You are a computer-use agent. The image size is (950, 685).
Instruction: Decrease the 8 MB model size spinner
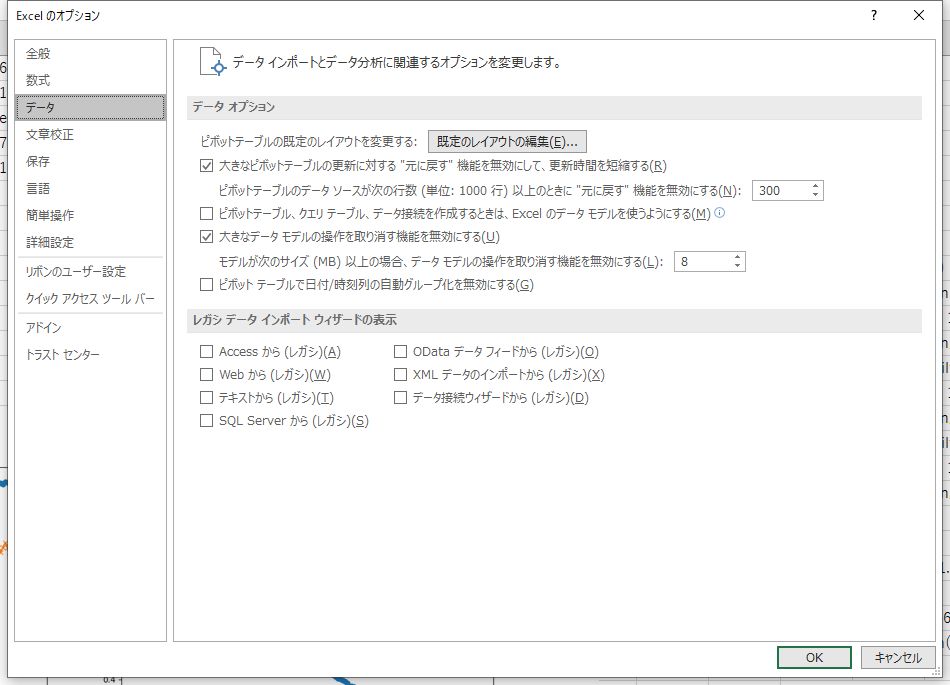tap(737, 266)
